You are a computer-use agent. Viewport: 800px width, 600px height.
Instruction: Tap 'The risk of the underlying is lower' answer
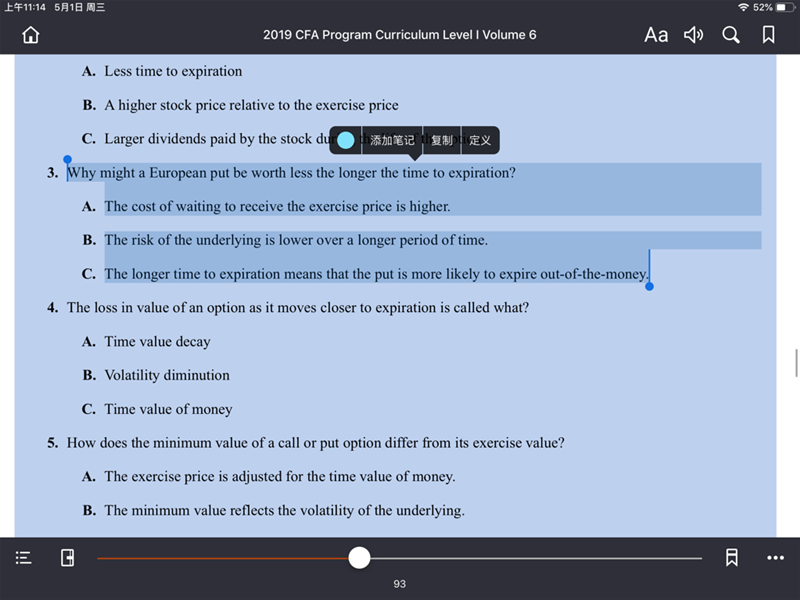tap(296, 240)
